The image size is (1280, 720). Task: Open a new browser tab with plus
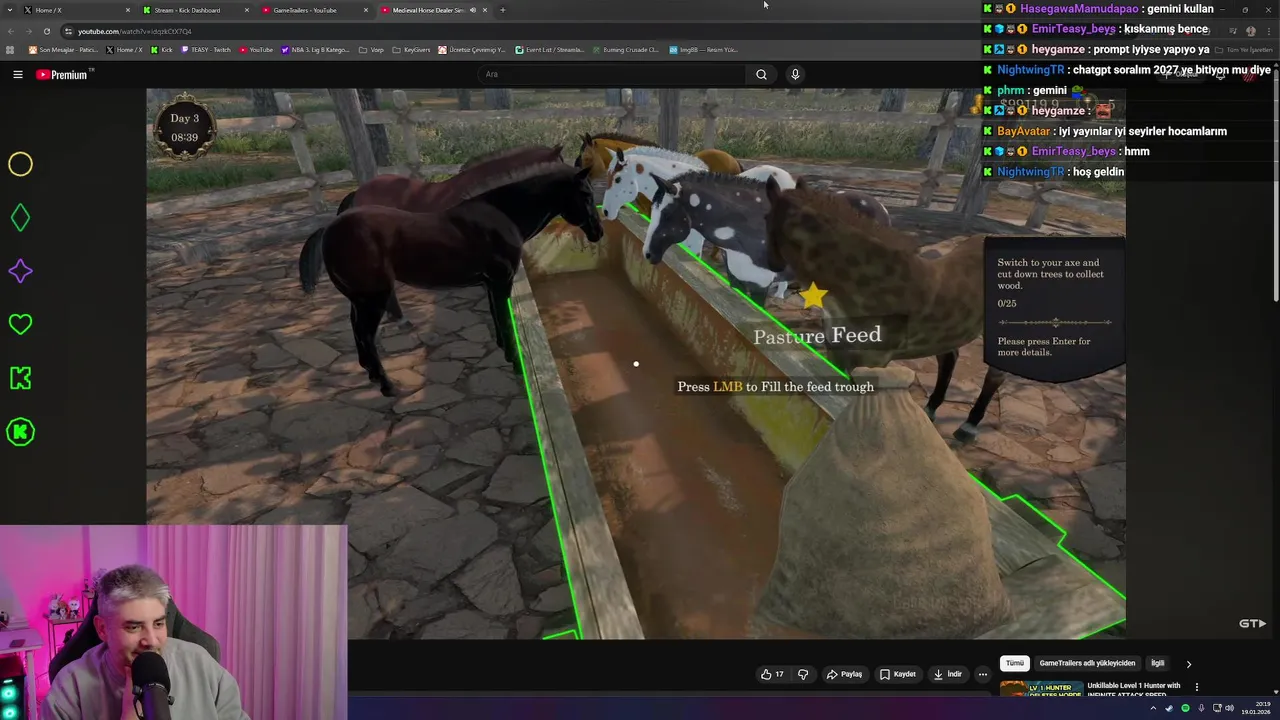[502, 10]
